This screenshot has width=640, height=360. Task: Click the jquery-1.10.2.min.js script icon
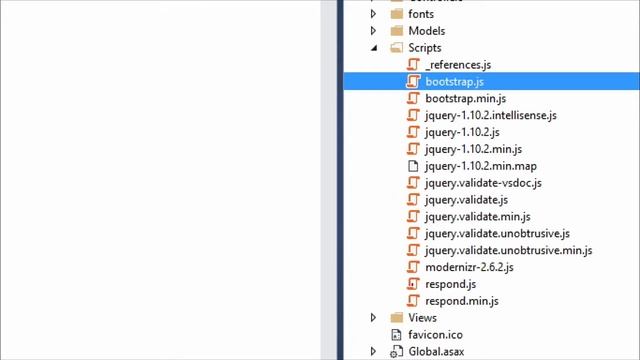point(413,149)
